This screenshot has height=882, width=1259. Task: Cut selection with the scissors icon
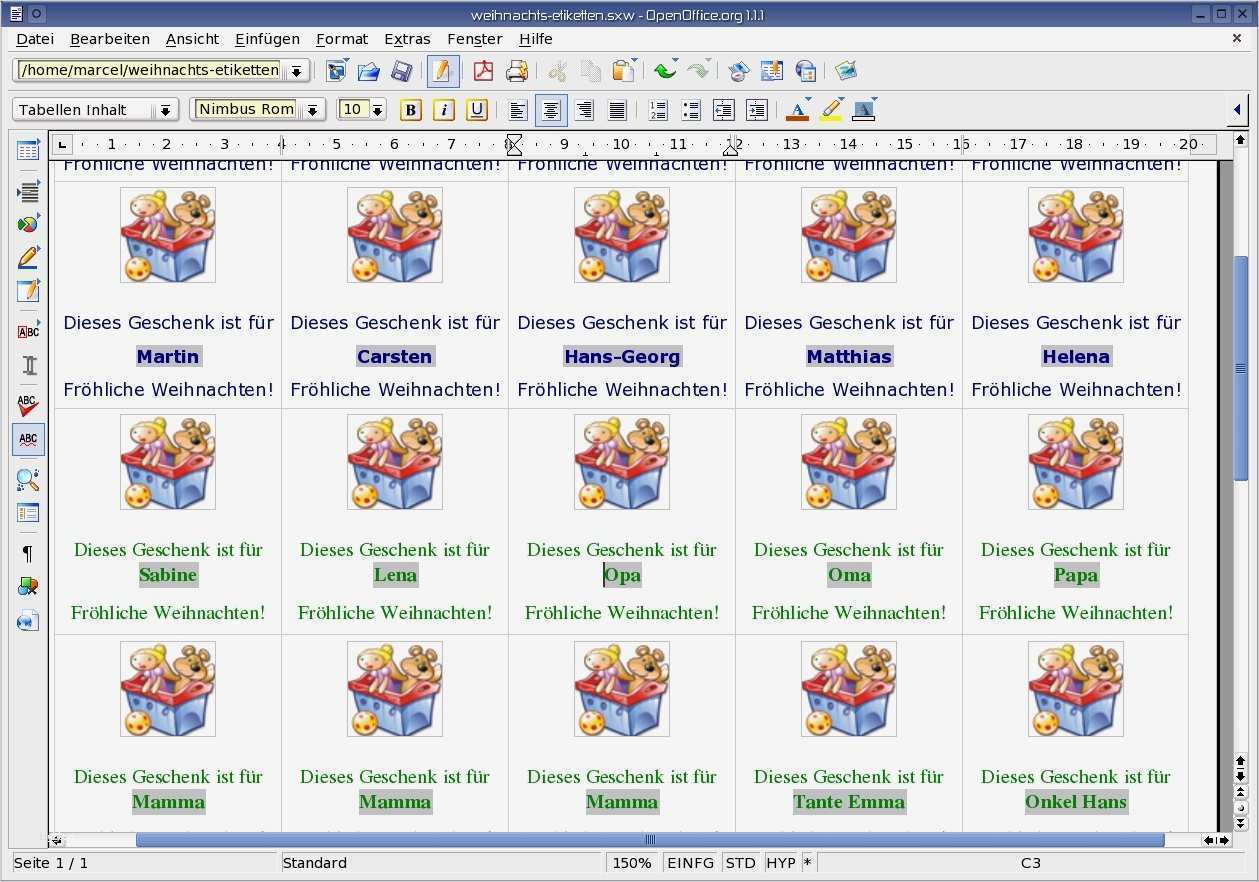point(558,71)
